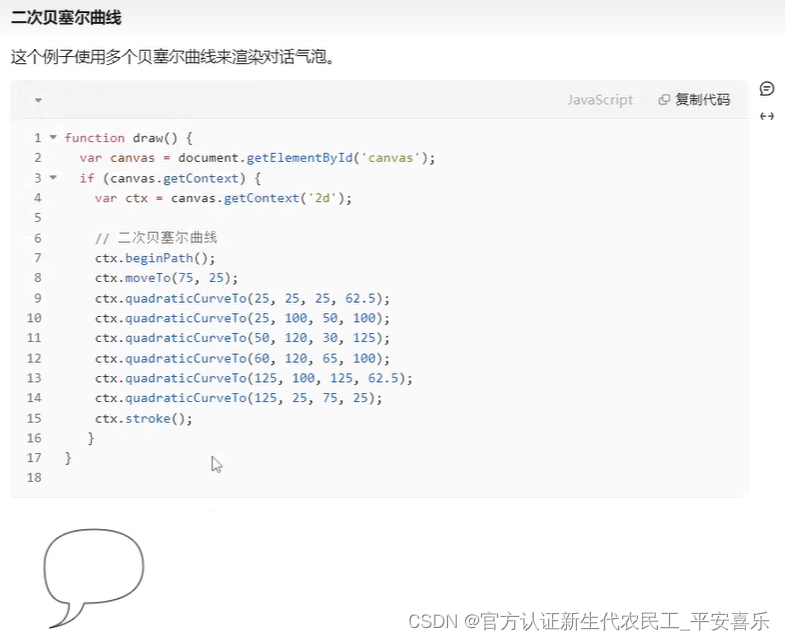Click getContext('2d') on line 4
Viewport: 785px width, 641px height.
(287, 198)
